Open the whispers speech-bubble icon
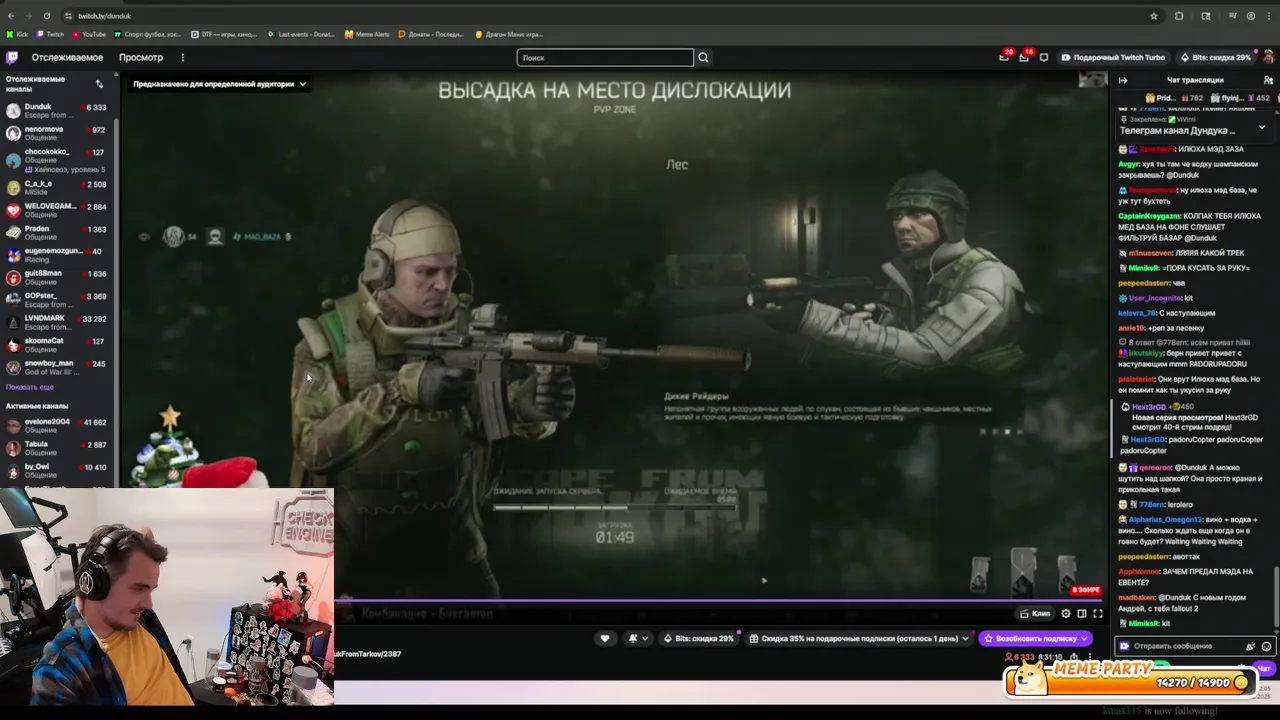 pos(1044,57)
